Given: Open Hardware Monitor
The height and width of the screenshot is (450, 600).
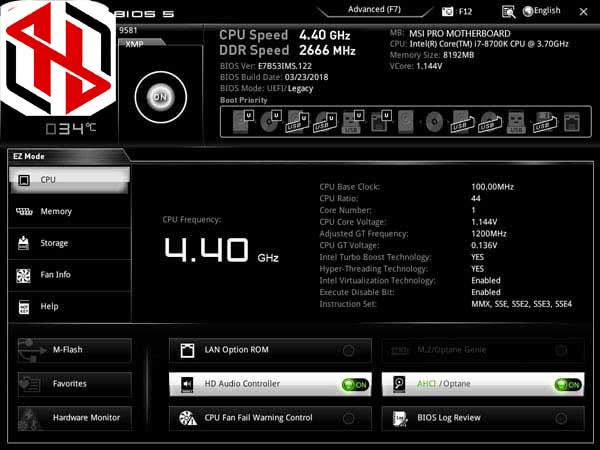Looking at the screenshot, I should (75, 418).
